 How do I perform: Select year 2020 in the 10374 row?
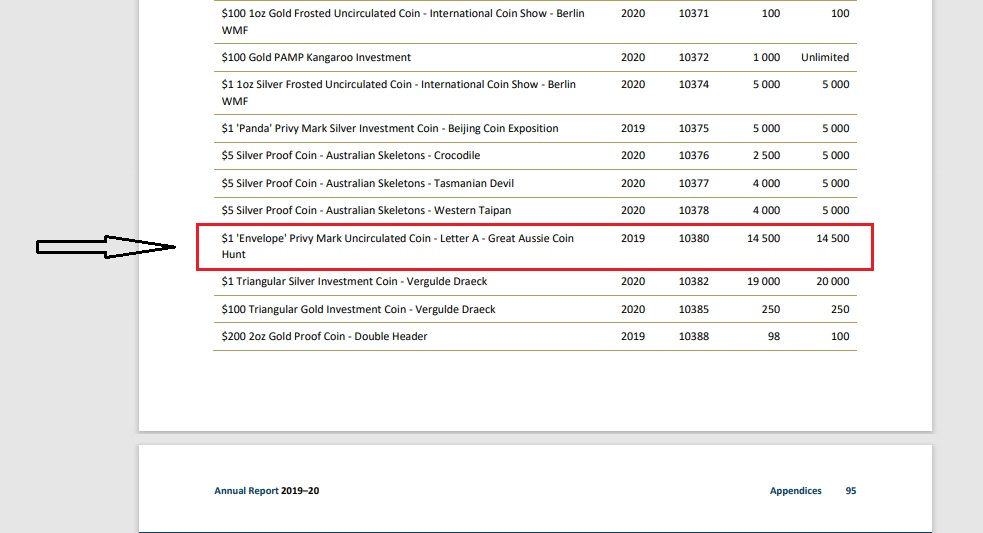pos(633,84)
